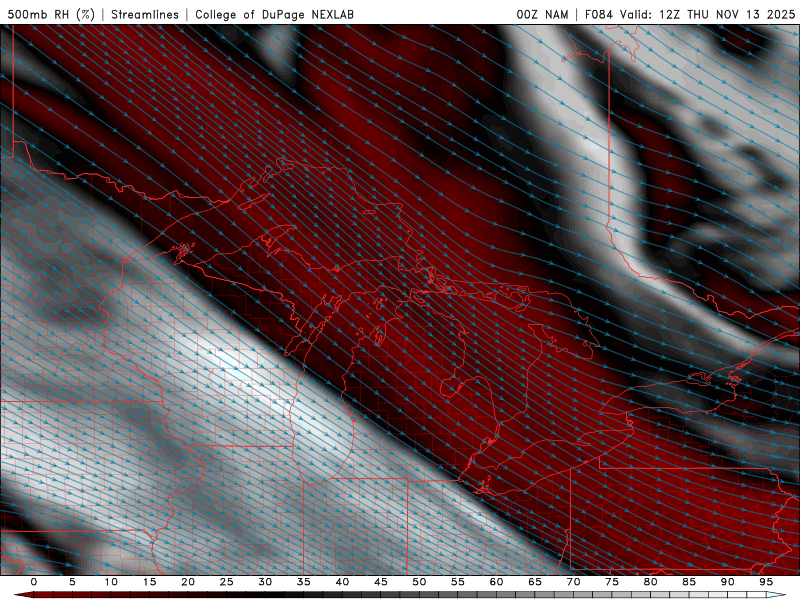Click the "75" label on the color scale
Image resolution: width=800 pixels, height=600 pixels.
[x=612, y=582]
